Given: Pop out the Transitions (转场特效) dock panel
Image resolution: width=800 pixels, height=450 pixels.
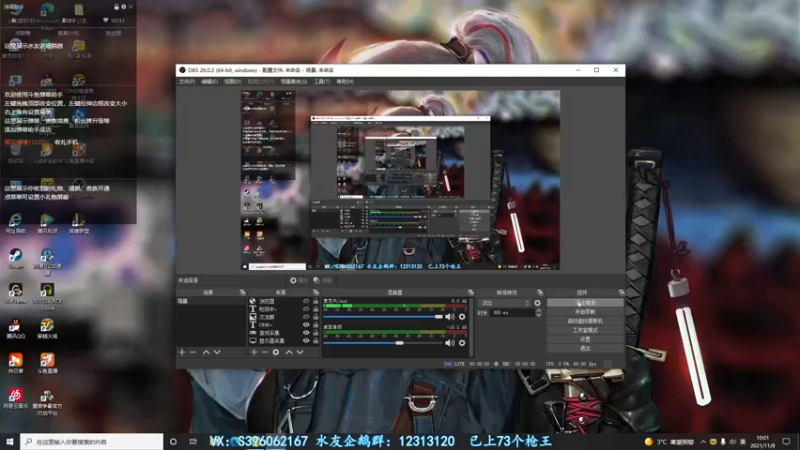Looking at the screenshot, I should pos(540,292).
